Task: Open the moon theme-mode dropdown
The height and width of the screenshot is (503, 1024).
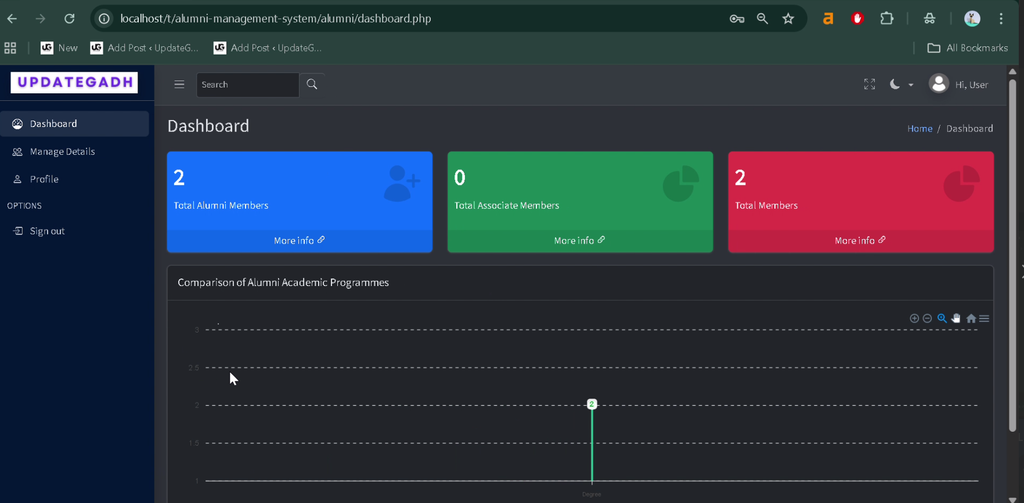Action: [x=901, y=84]
